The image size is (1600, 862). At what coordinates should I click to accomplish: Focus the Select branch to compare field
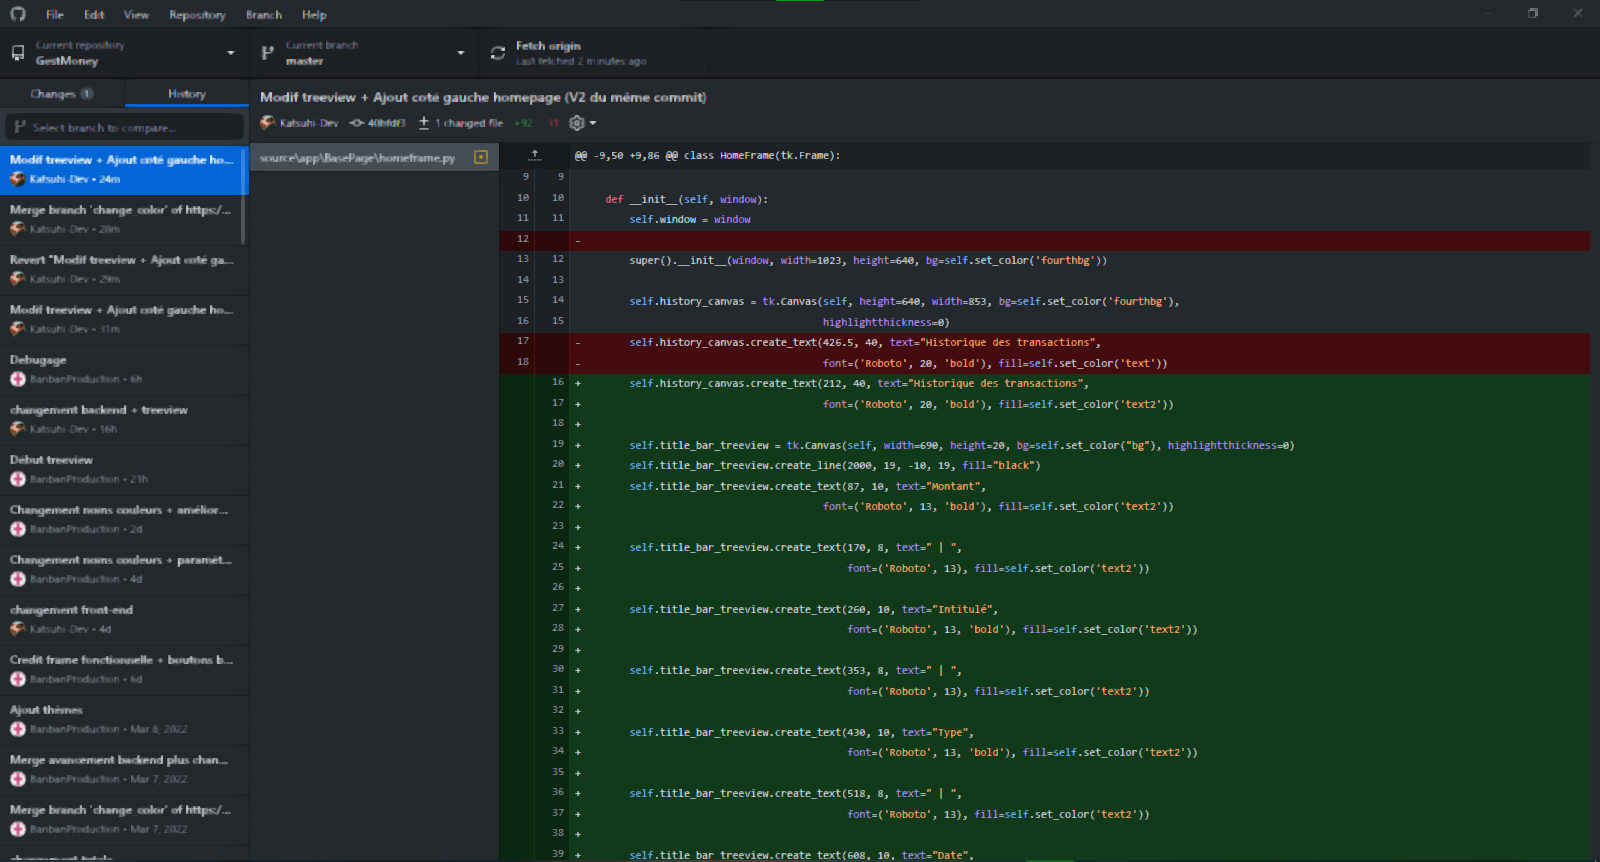click(124, 127)
